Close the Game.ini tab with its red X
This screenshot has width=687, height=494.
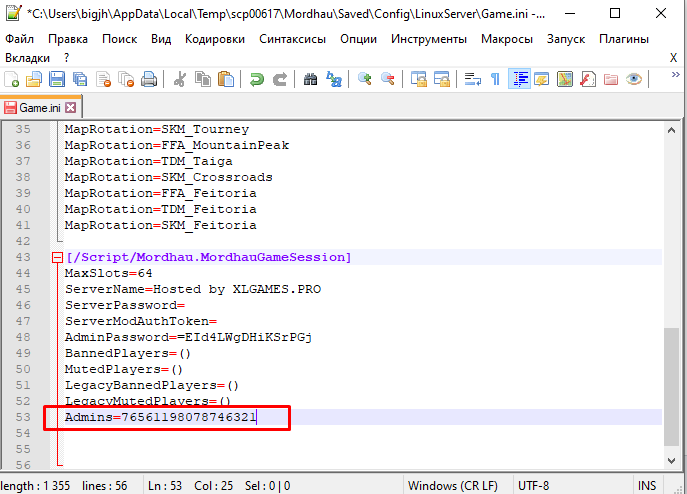tap(71, 107)
